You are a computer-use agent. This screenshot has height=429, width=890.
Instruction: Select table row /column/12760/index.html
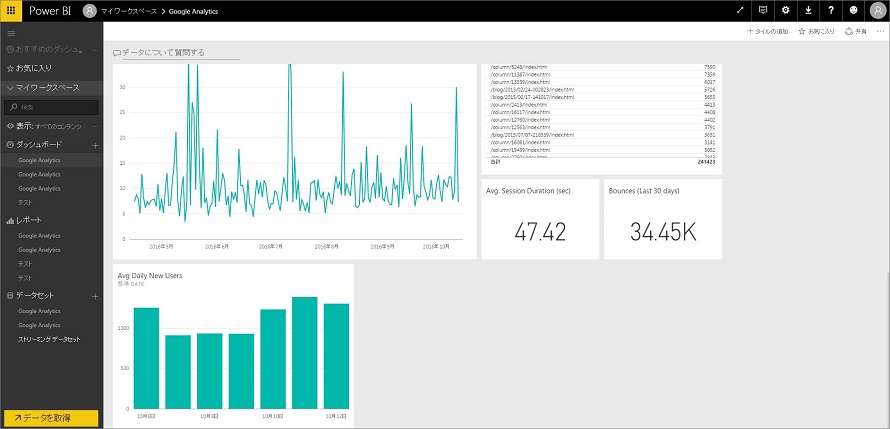pos(602,120)
